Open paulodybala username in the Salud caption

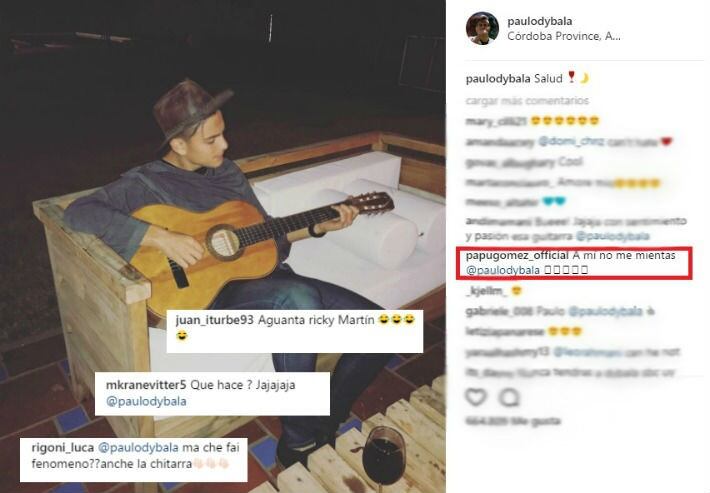pyautogui.click(x=498, y=79)
